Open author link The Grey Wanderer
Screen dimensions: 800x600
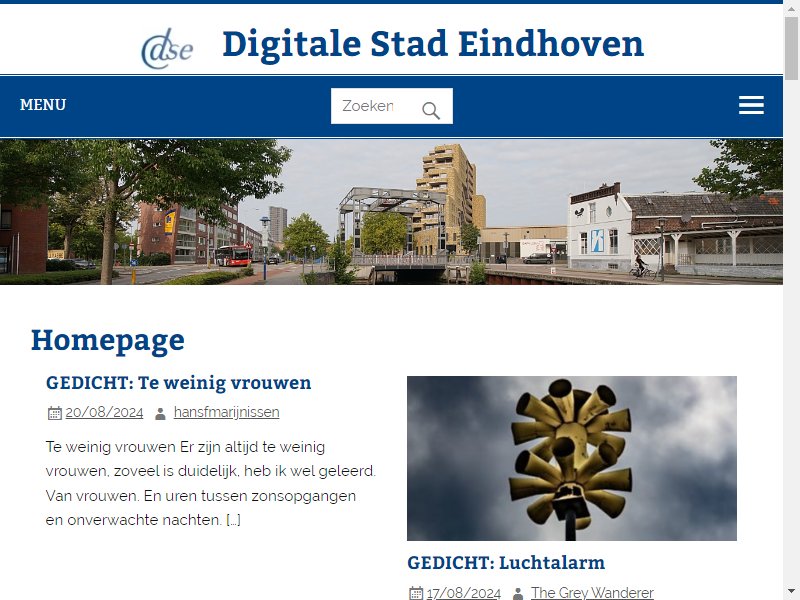(592, 593)
